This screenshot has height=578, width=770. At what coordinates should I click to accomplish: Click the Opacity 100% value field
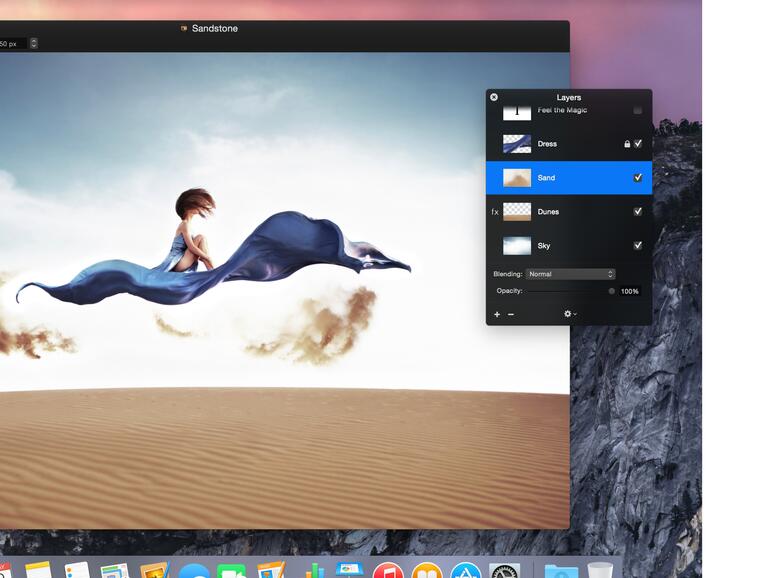630,291
